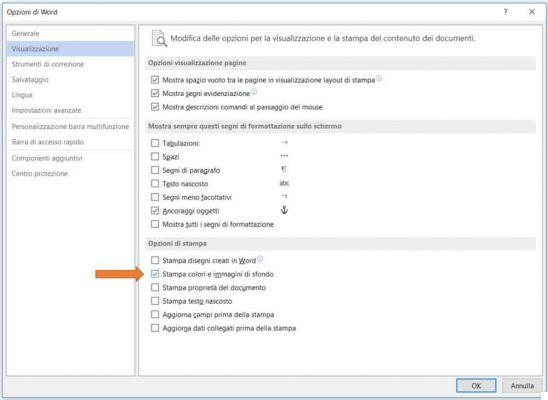Enable Stampa testo nascosto

tap(155, 301)
